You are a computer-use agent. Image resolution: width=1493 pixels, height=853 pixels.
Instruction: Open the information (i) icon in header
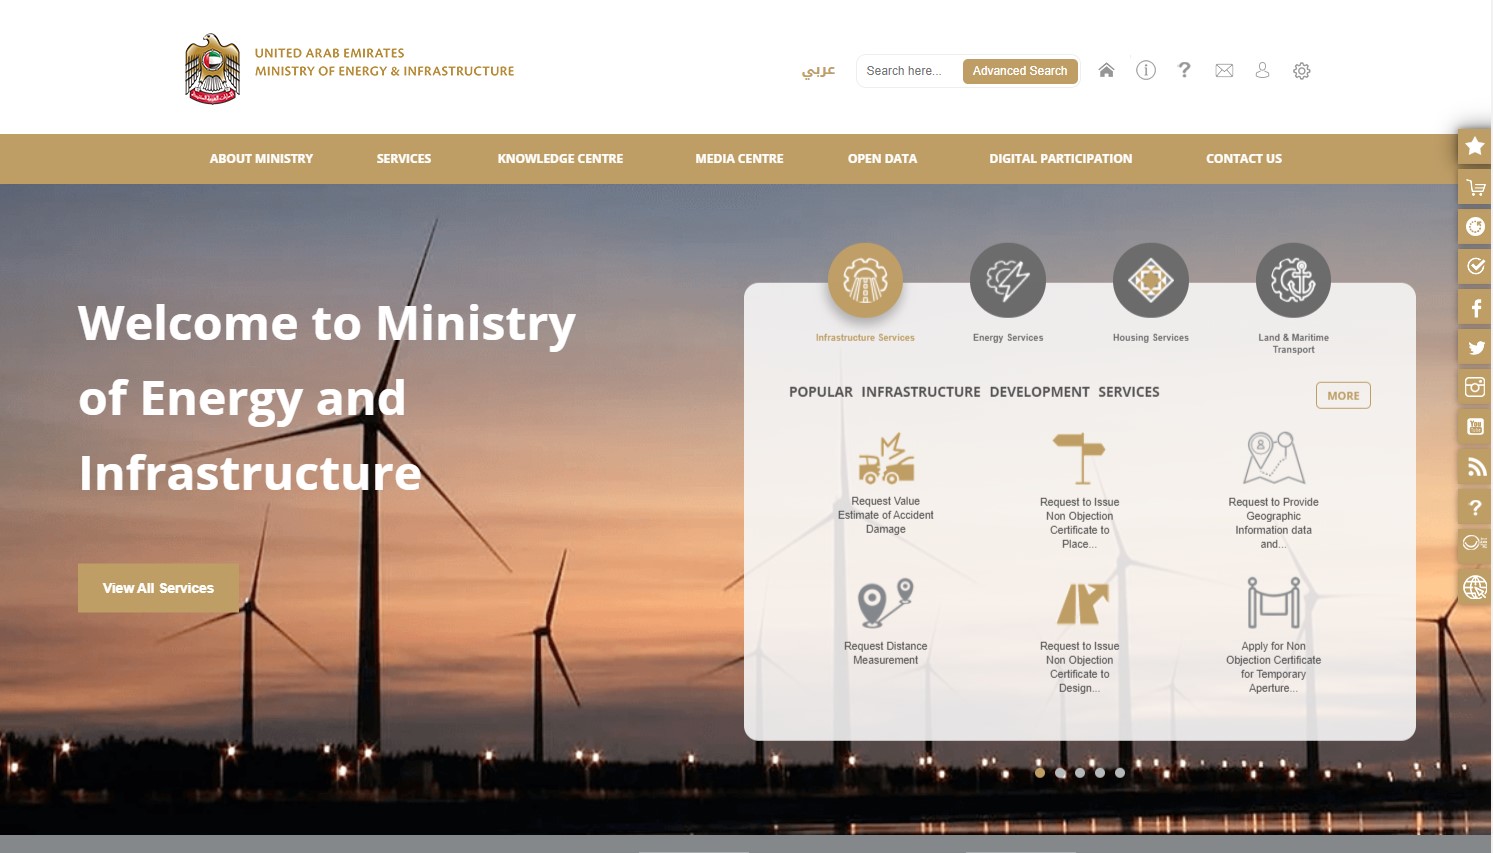(1146, 70)
